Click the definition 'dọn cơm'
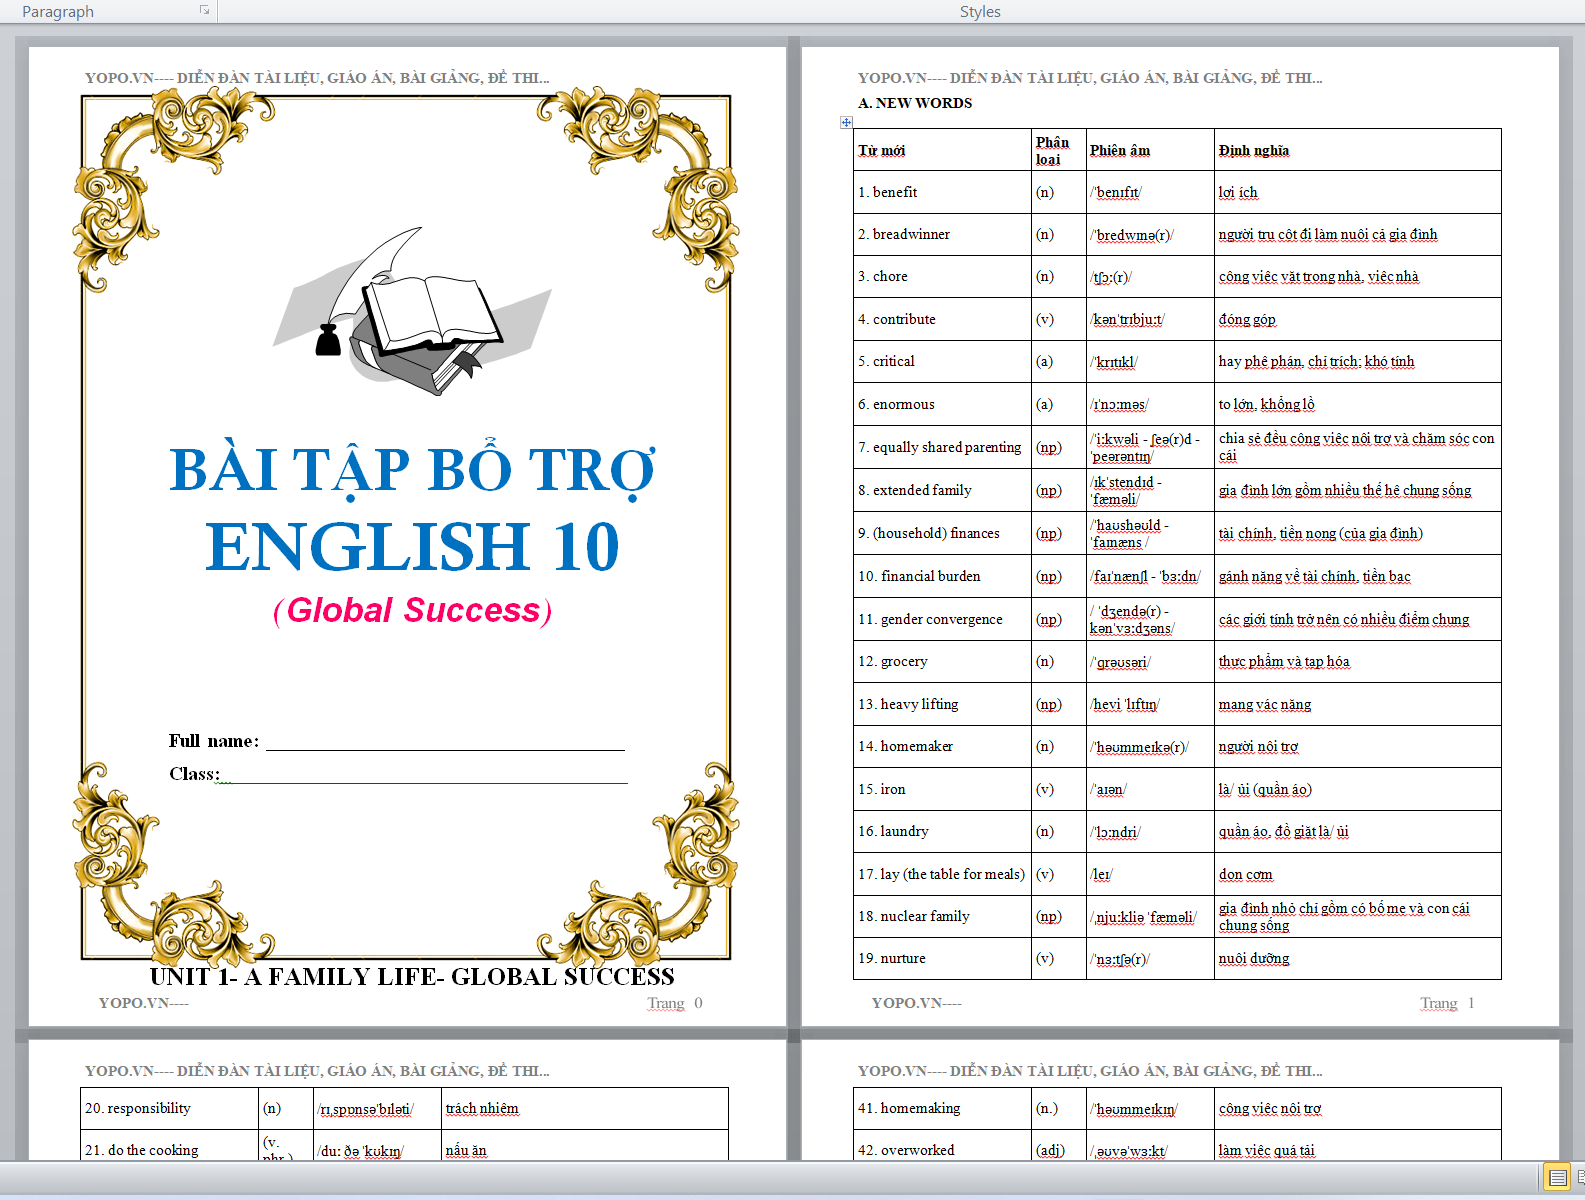 (x=1246, y=874)
